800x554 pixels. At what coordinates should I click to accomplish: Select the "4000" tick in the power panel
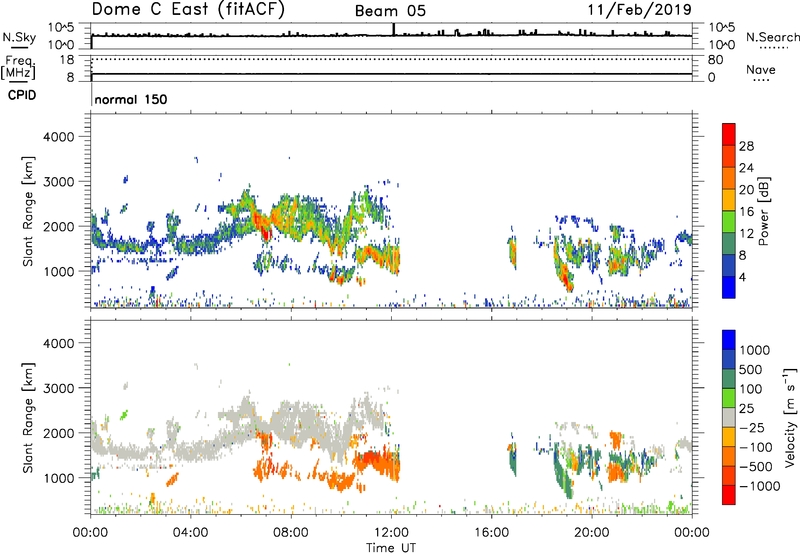click(x=59, y=137)
